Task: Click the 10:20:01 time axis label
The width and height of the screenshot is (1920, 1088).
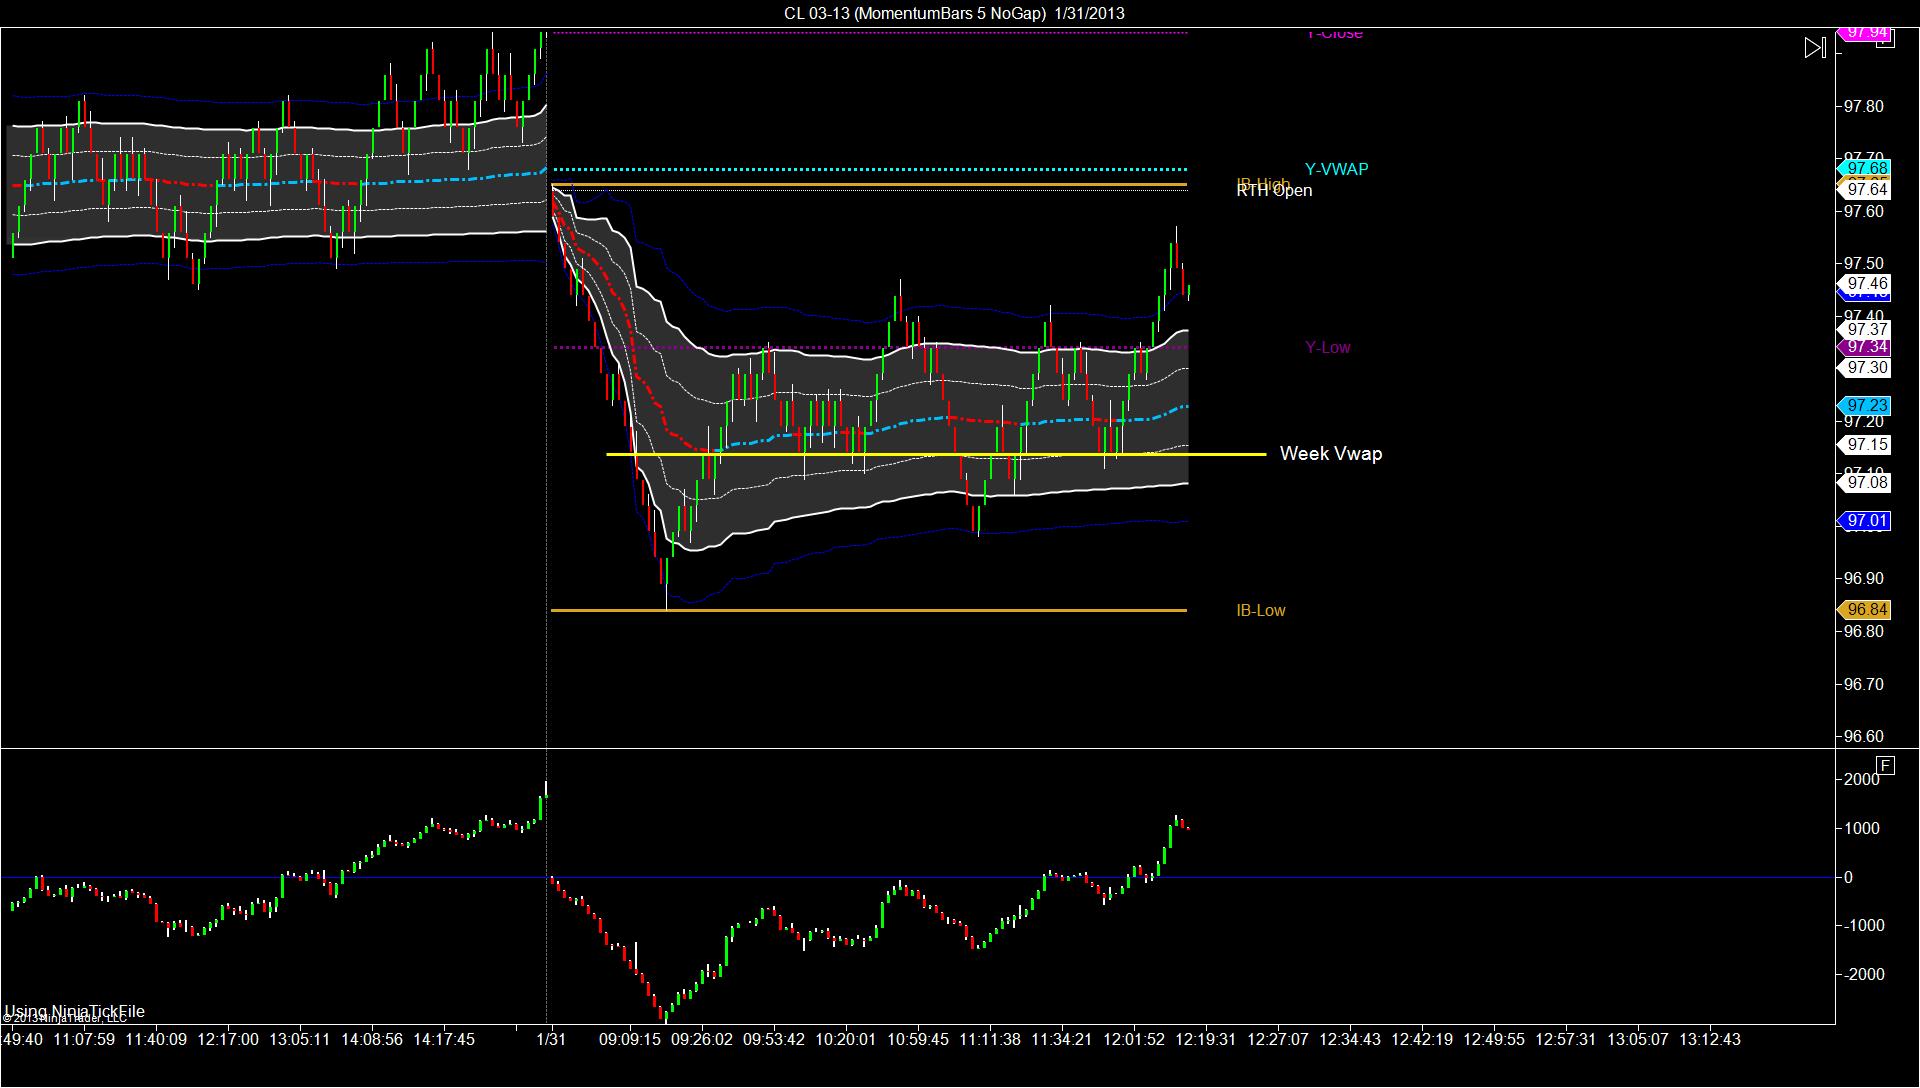Action: pyautogui.click(x=846, y=1040)
